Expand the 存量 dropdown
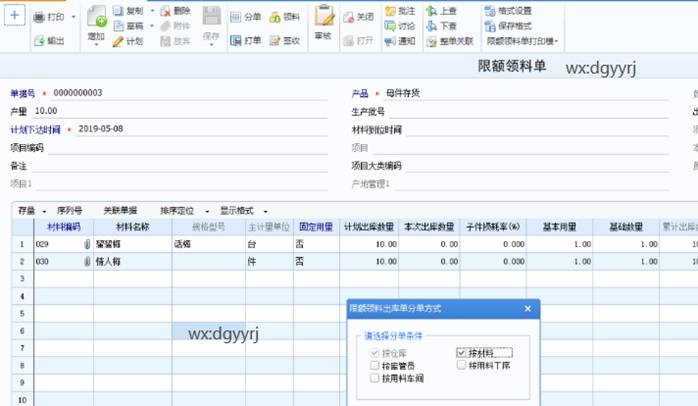The image size is (698, 406). coord(30,211)
